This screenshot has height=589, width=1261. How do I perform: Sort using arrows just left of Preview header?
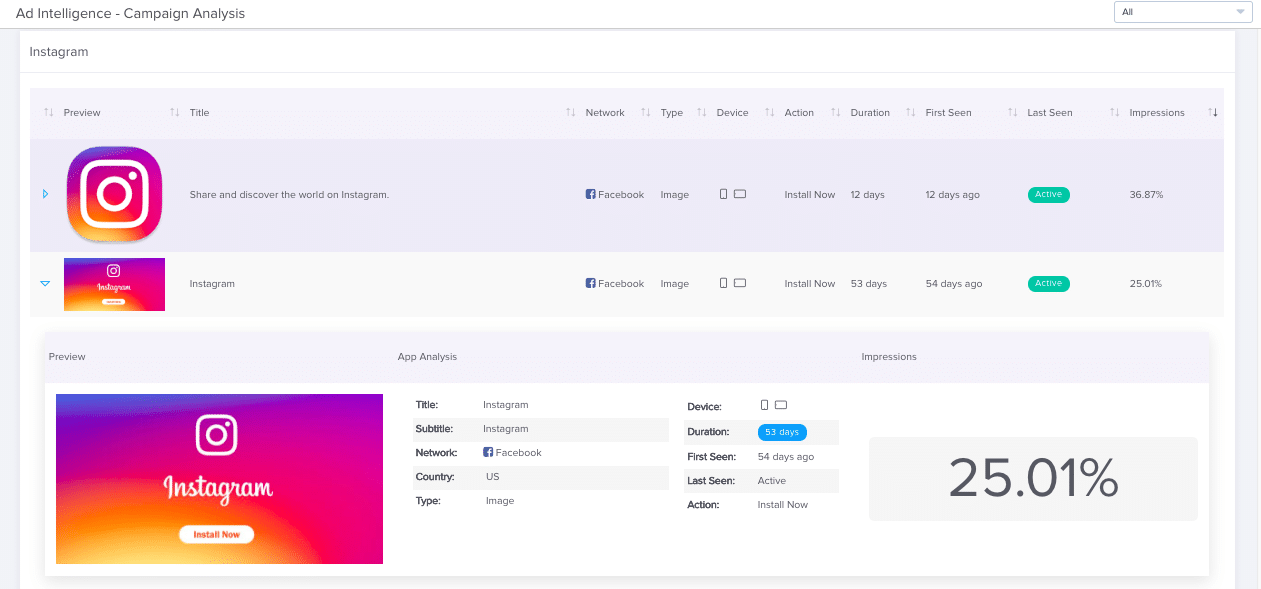pos(49,113)
